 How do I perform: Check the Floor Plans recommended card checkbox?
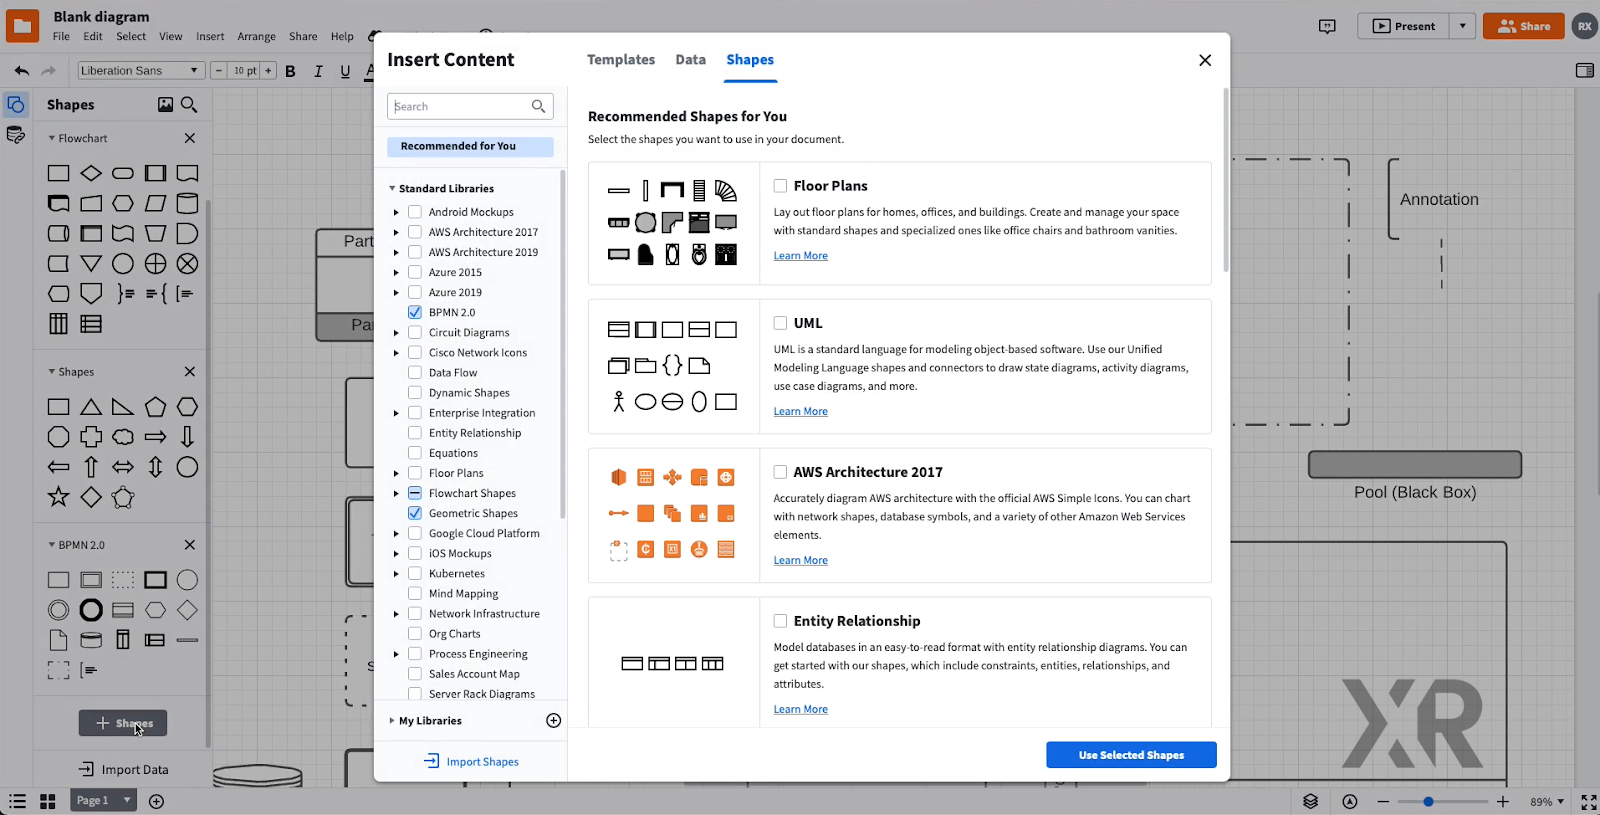point(780,186)
